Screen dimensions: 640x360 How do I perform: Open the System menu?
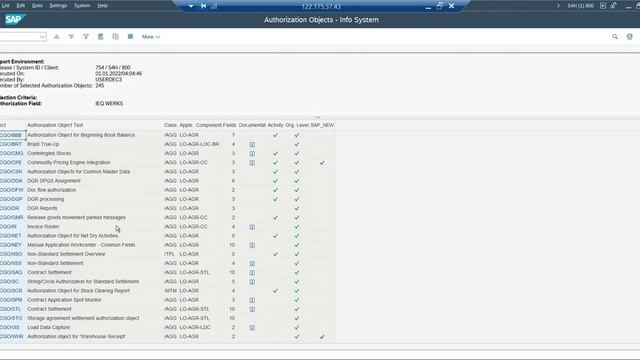[x=82, y=6]
